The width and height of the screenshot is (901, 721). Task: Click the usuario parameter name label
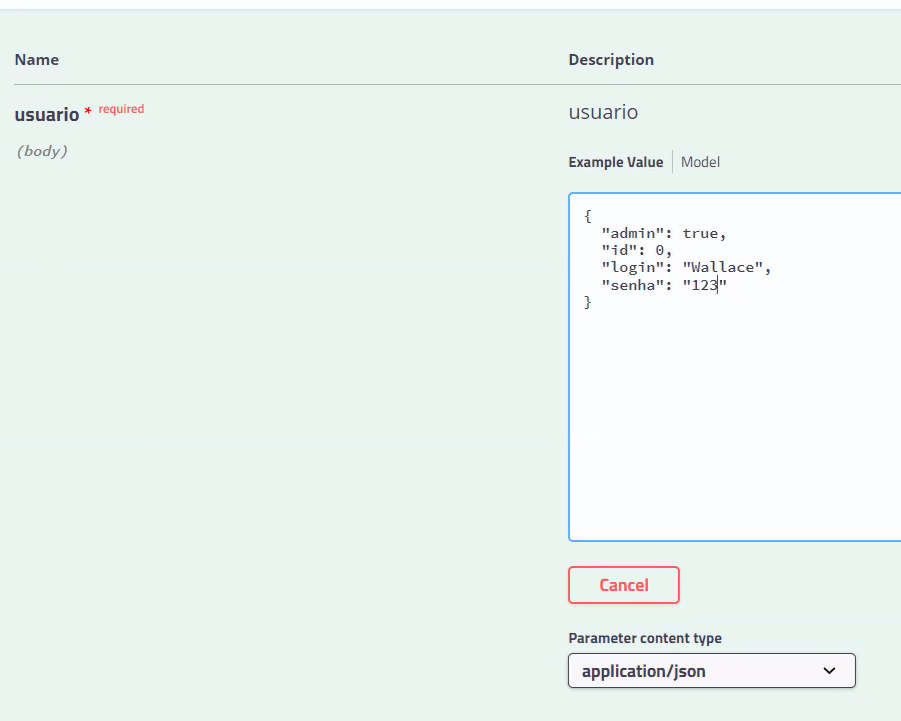coord(46,114)
